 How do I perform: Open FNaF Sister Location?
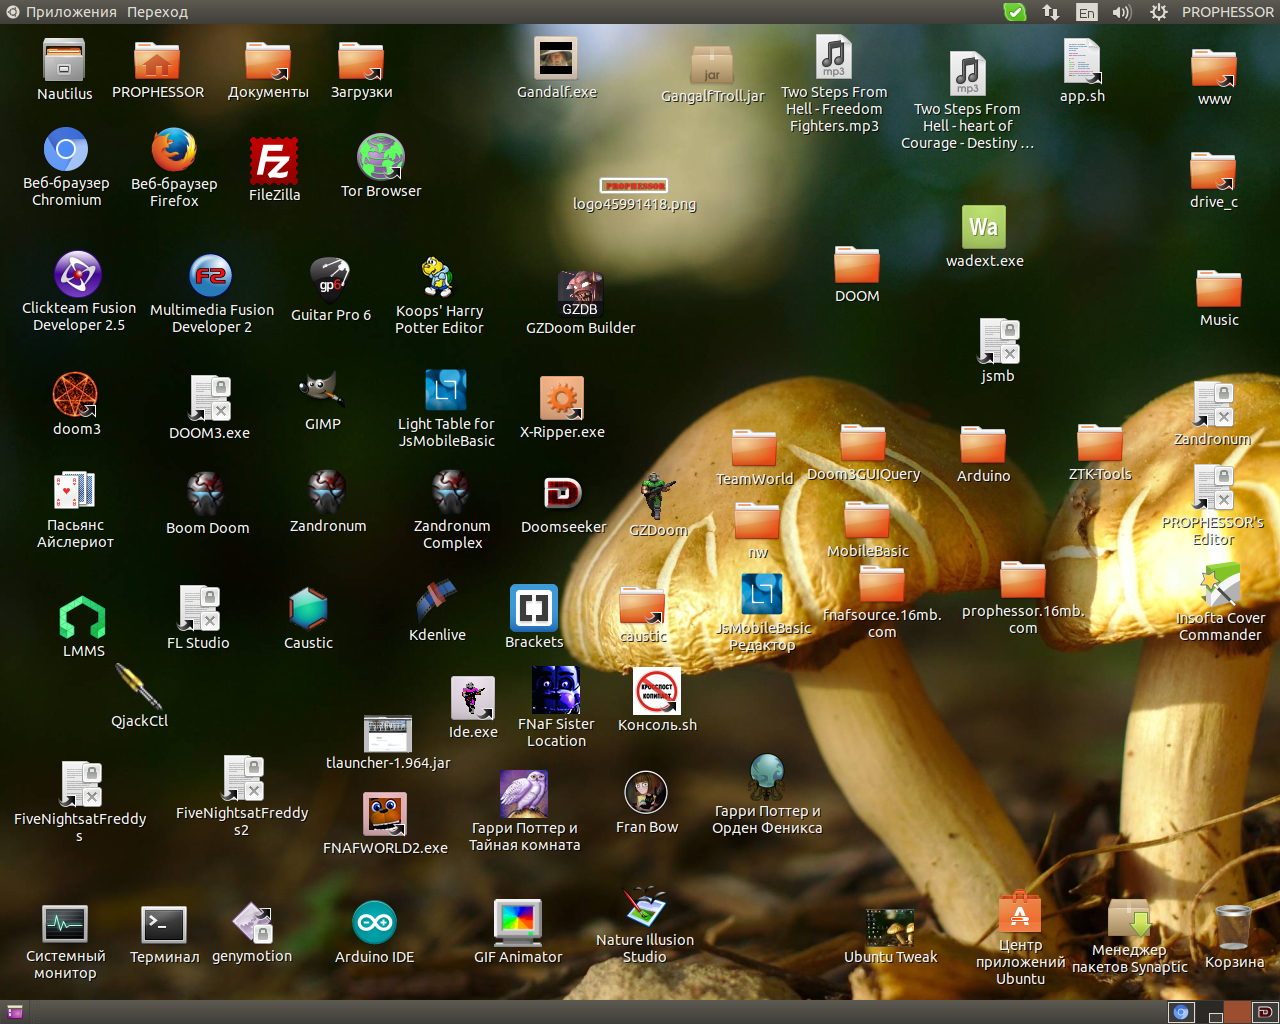click(x=556, y=690)
